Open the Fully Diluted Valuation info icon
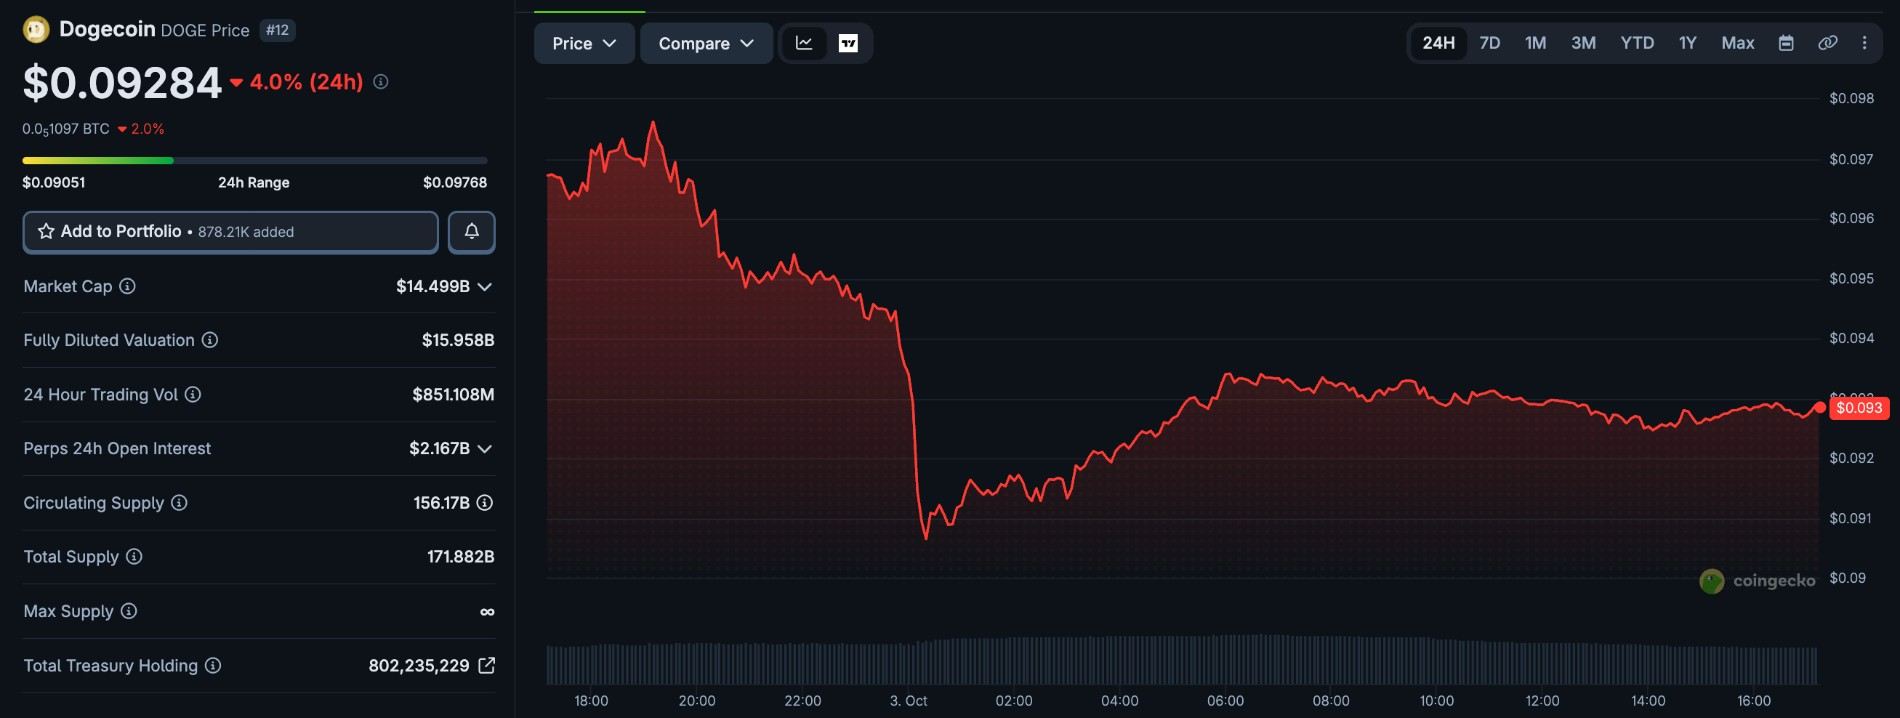 pyautogui.click(x=210, y=340)
